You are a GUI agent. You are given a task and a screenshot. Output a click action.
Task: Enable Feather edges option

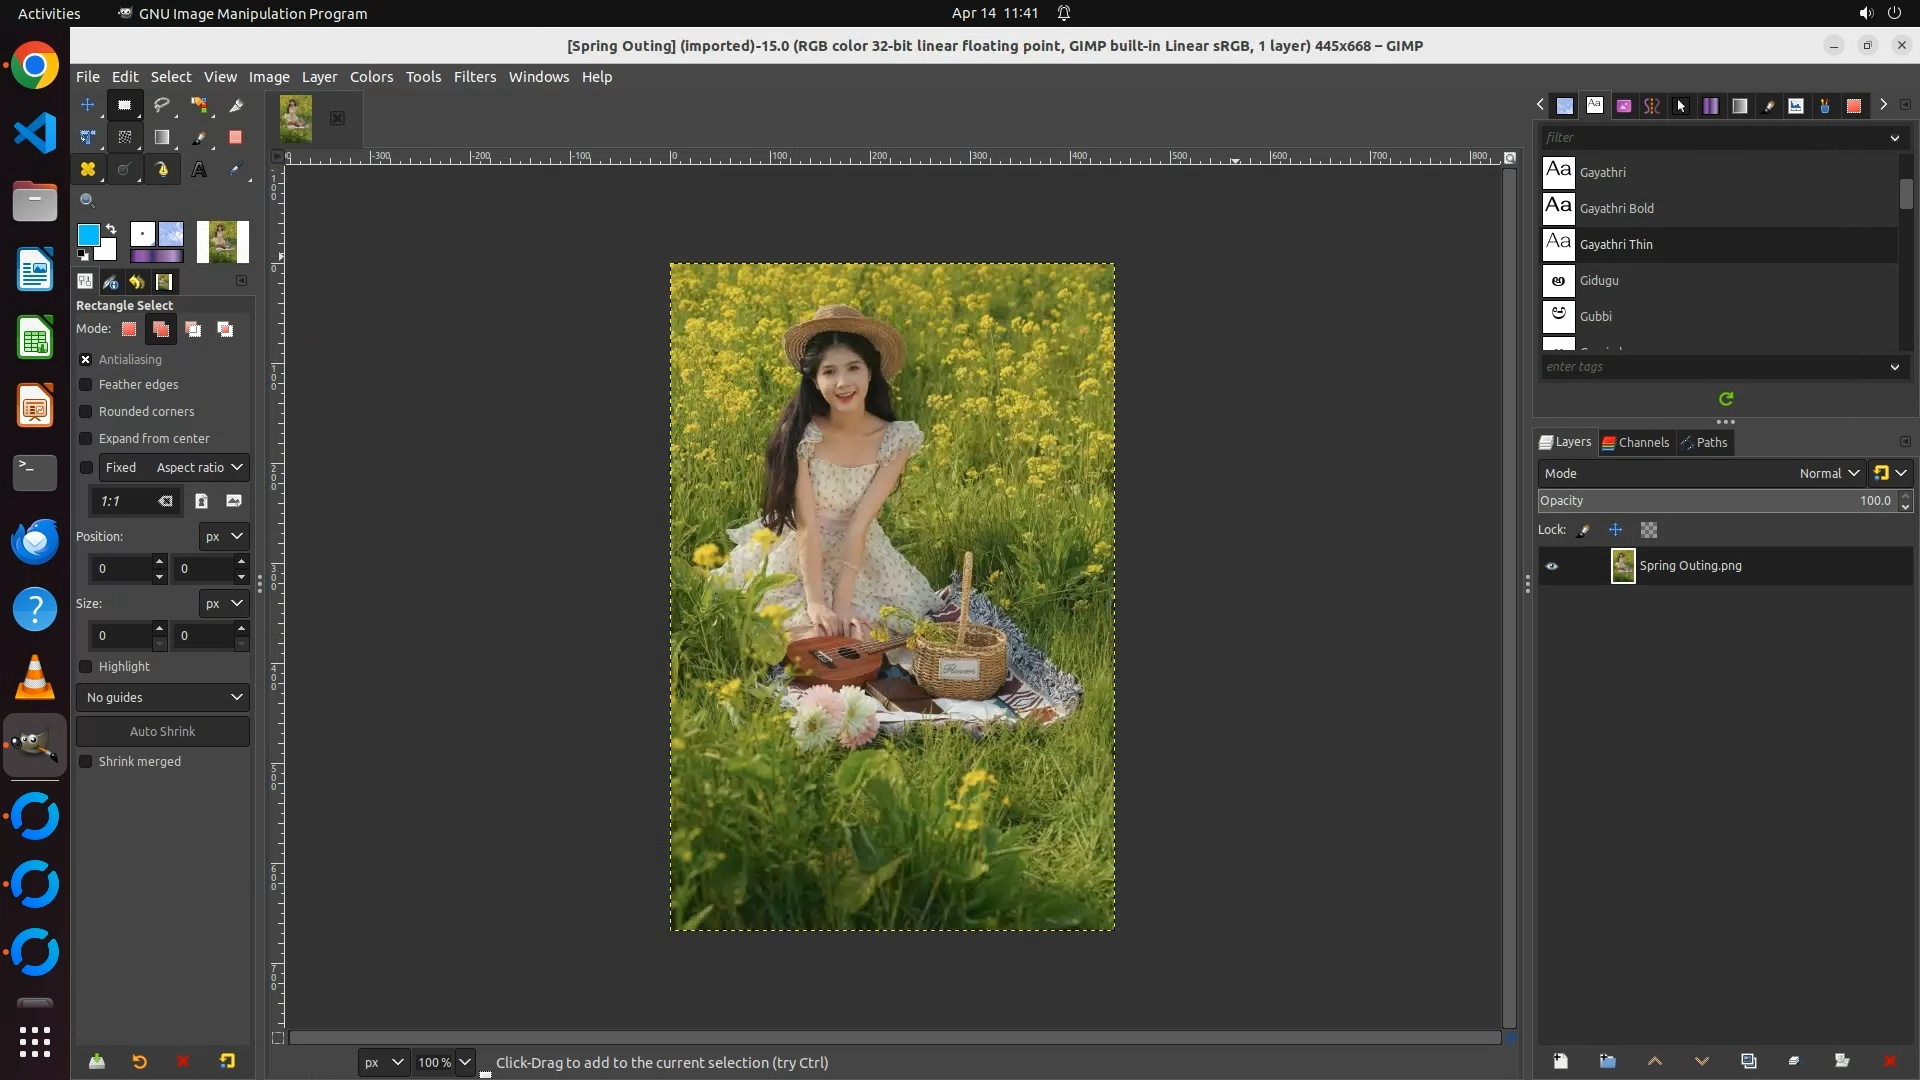[86, 385]
